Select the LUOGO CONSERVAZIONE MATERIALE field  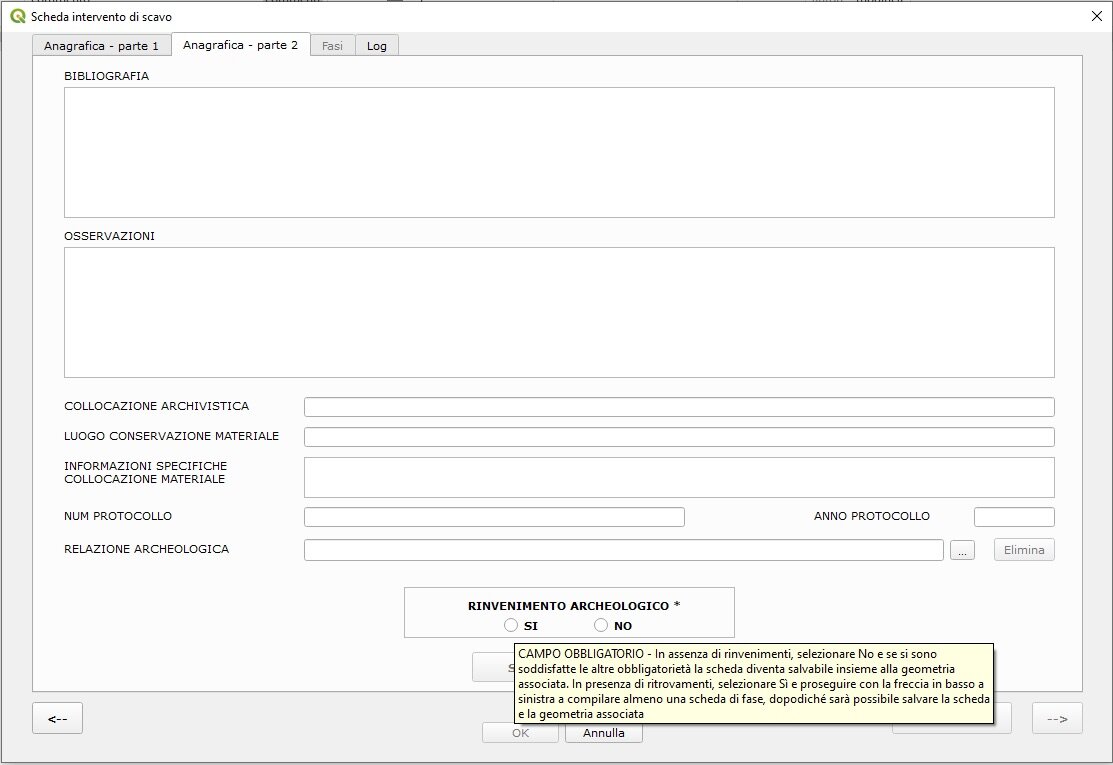click(679, 437)
